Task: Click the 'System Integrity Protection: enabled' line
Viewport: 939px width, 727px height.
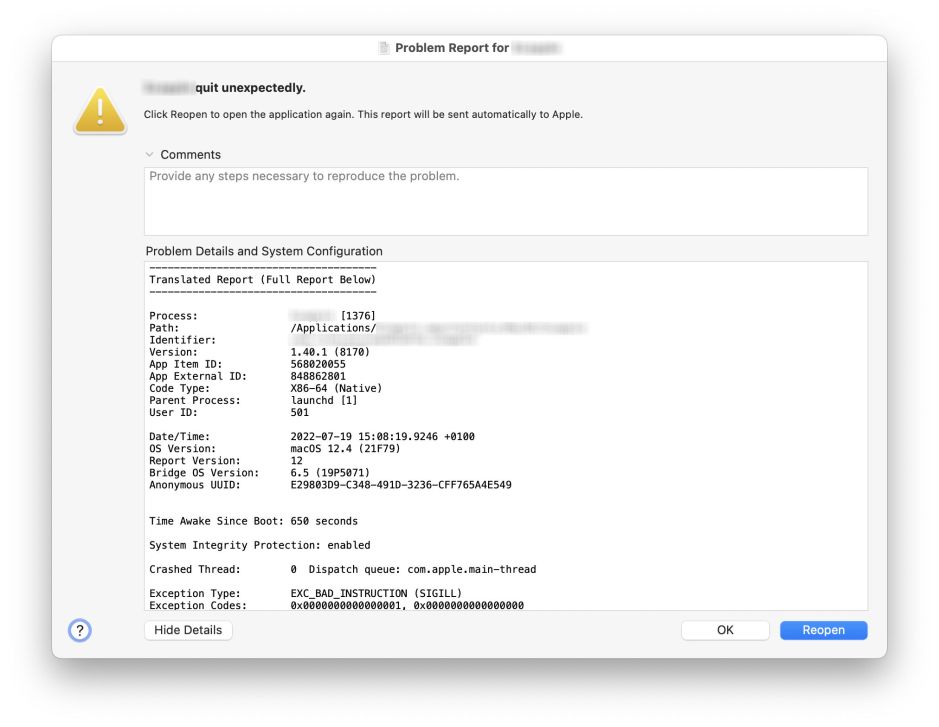Action: click(259, 545)
